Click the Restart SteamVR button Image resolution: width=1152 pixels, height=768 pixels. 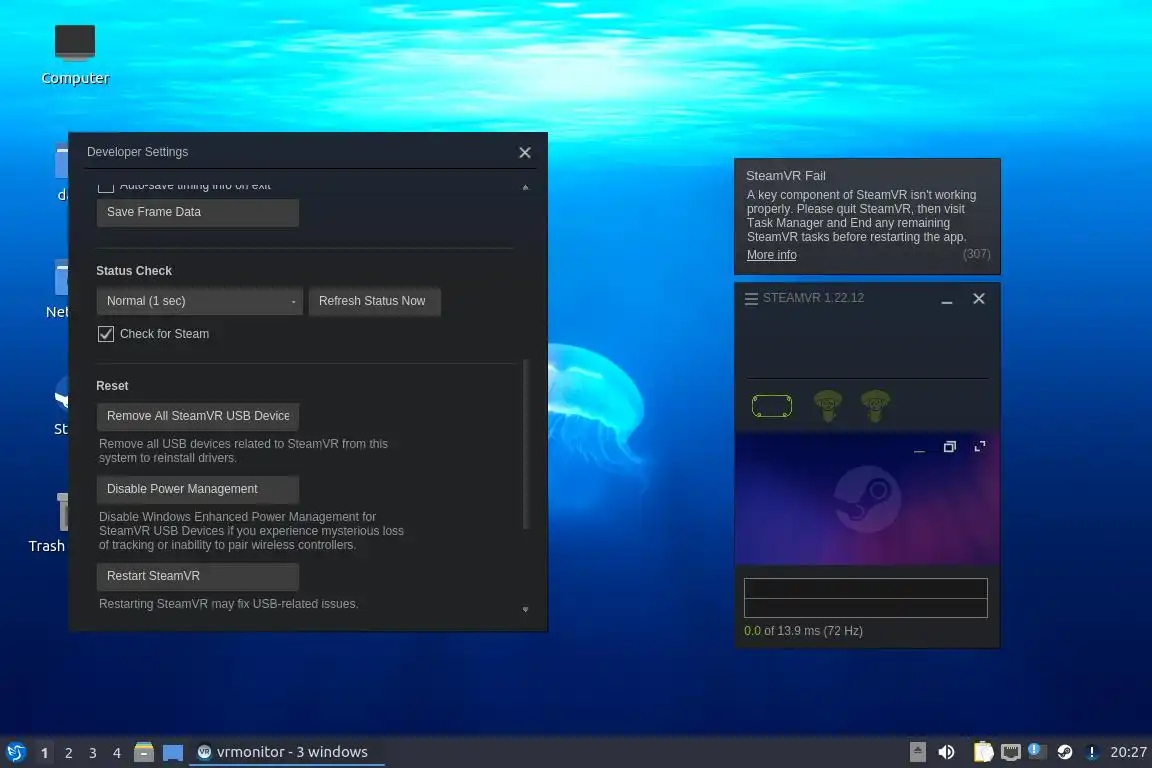198,576
